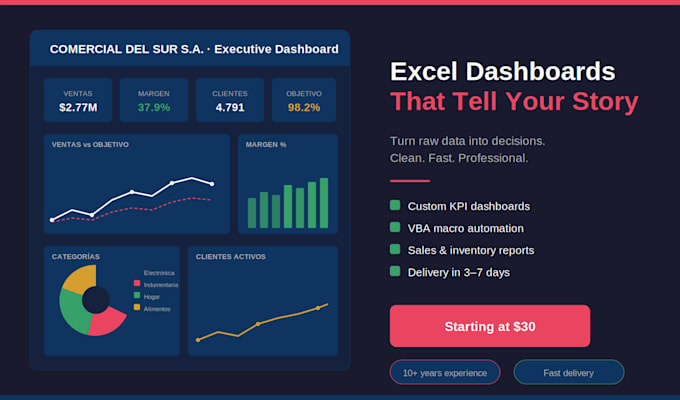The image size is (680, 400).
Task: Select the Fast delivery badge
Action: pyautogui.click(x=569, y=372)
